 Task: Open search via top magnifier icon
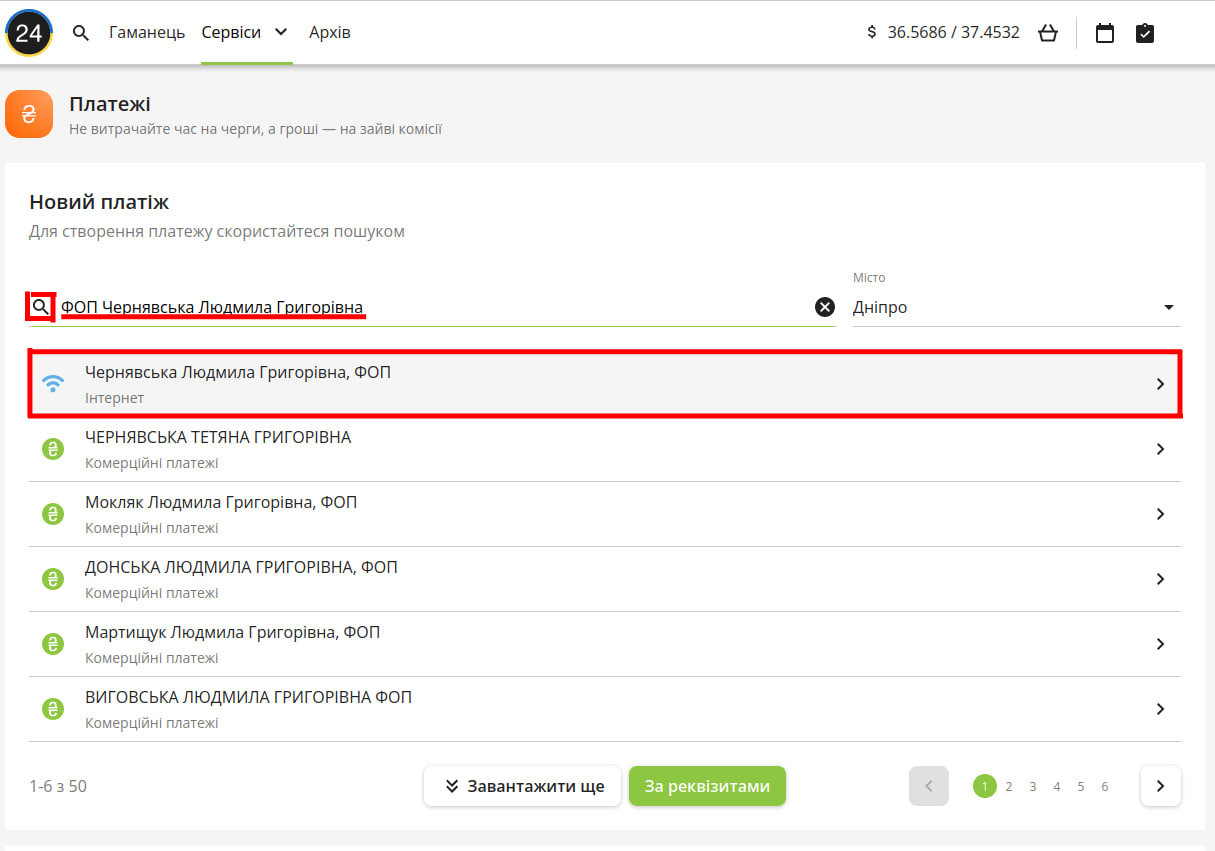point(81,33)
